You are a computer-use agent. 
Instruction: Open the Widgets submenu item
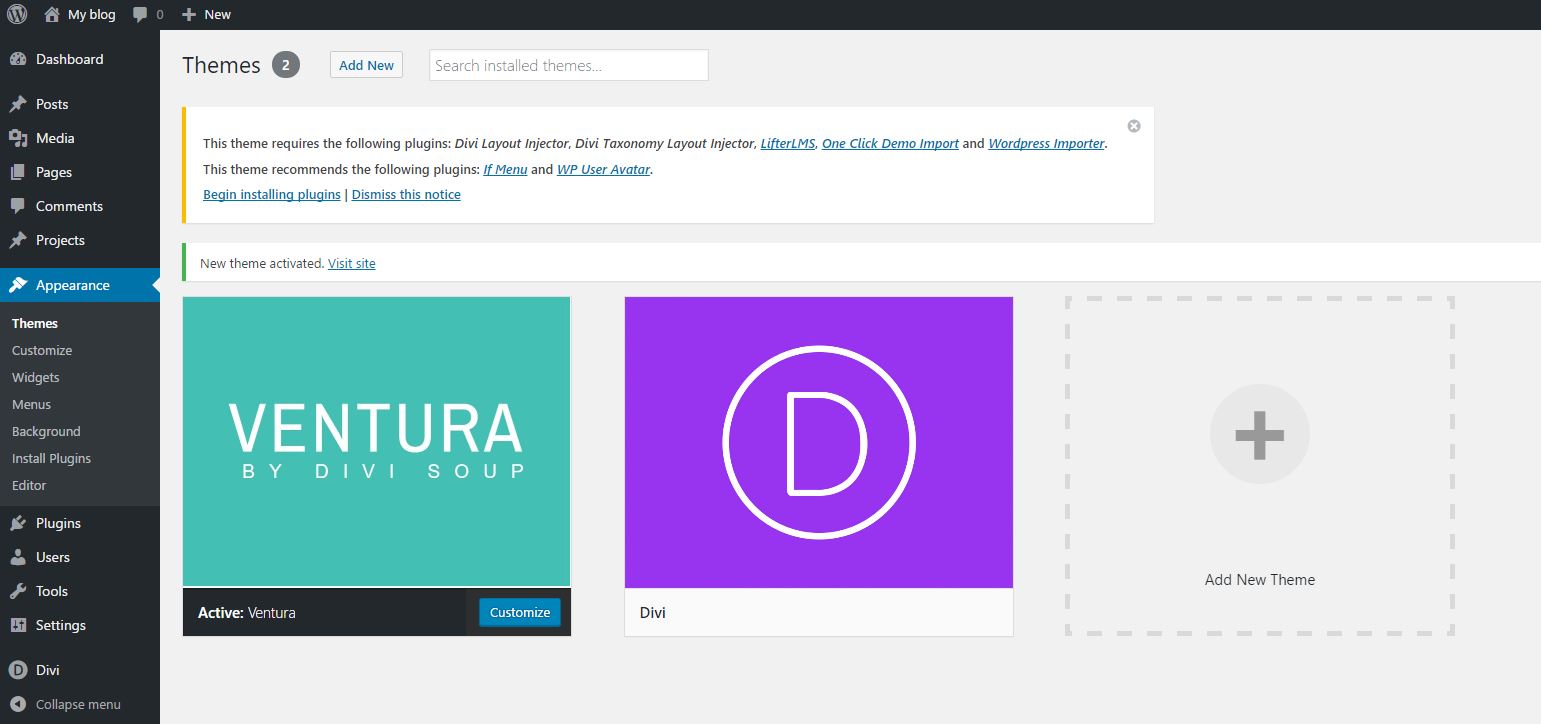(36, 377)
